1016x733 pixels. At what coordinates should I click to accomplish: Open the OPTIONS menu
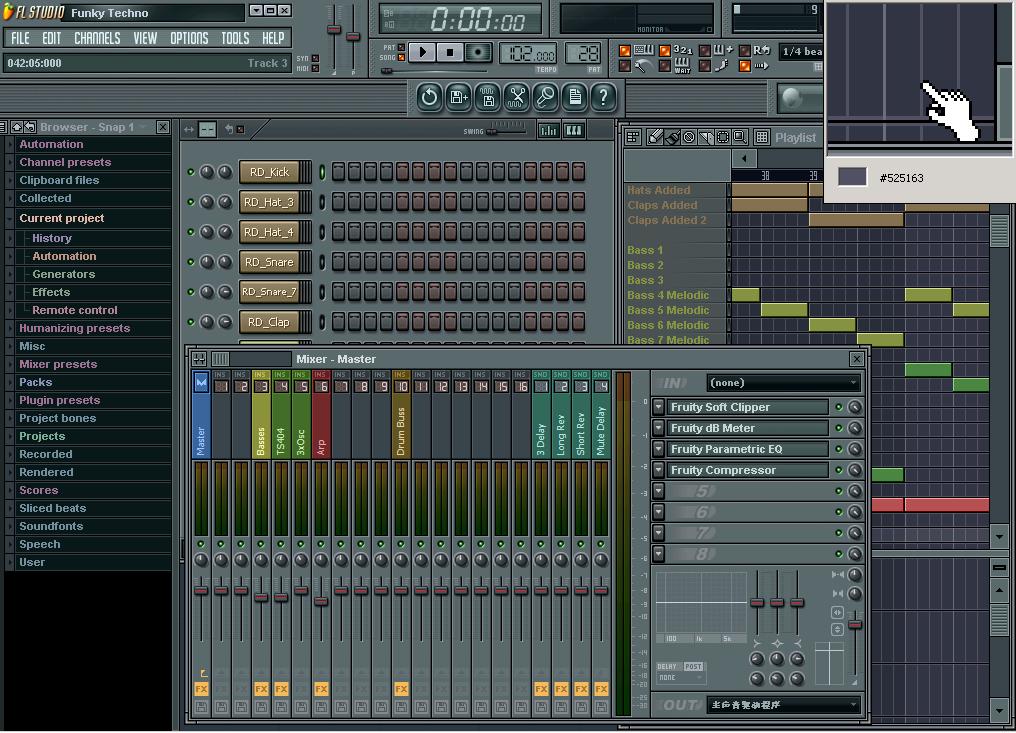(x=189, y=38)
